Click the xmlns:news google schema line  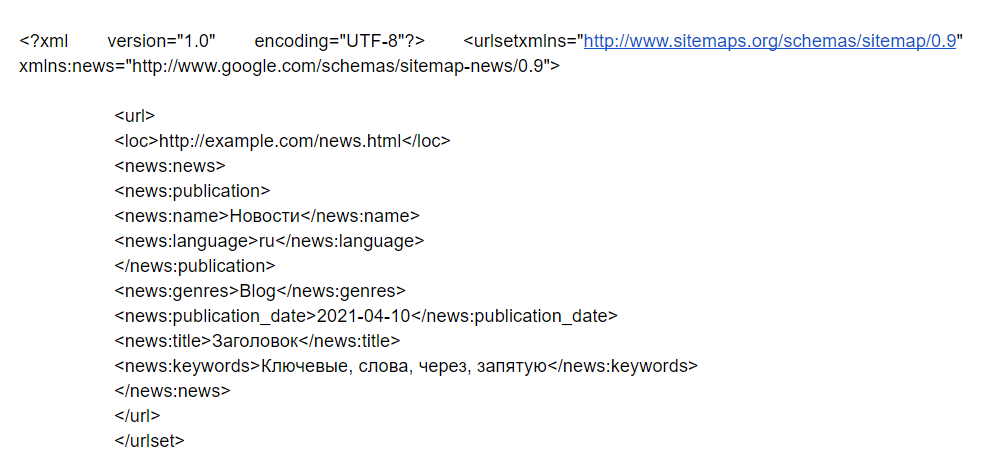290,66
